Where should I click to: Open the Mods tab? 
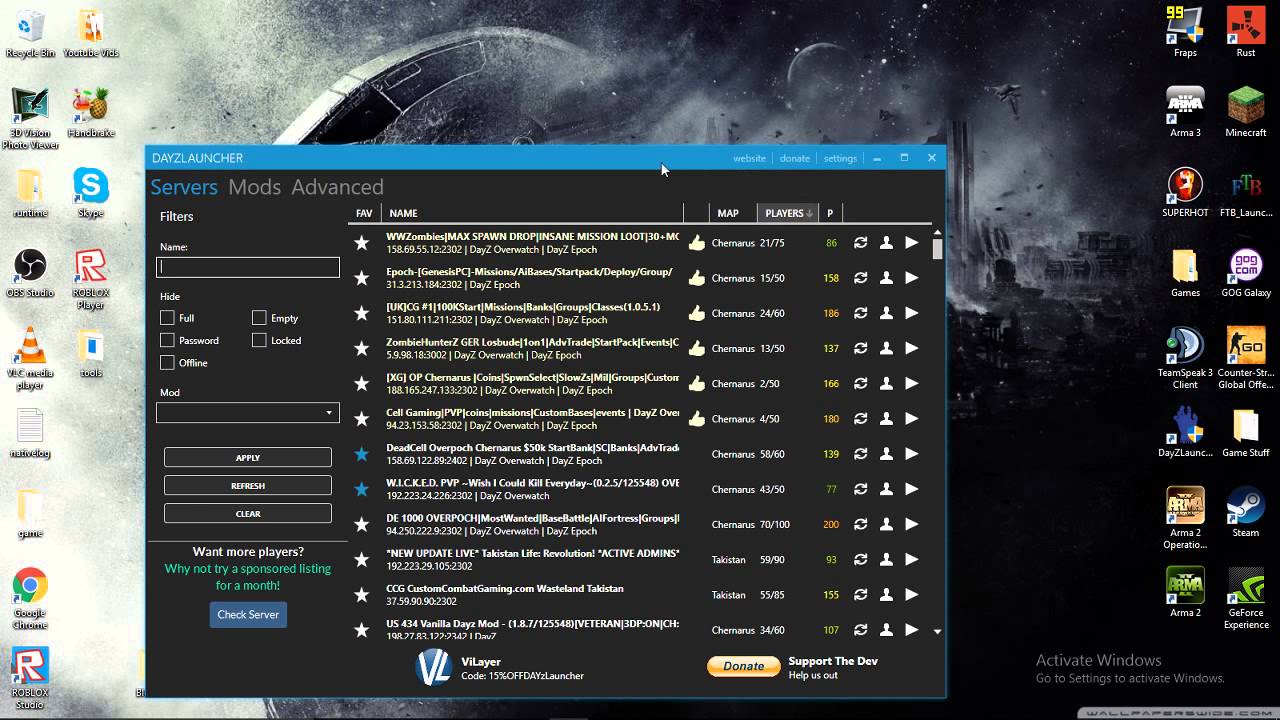[254, 187]
